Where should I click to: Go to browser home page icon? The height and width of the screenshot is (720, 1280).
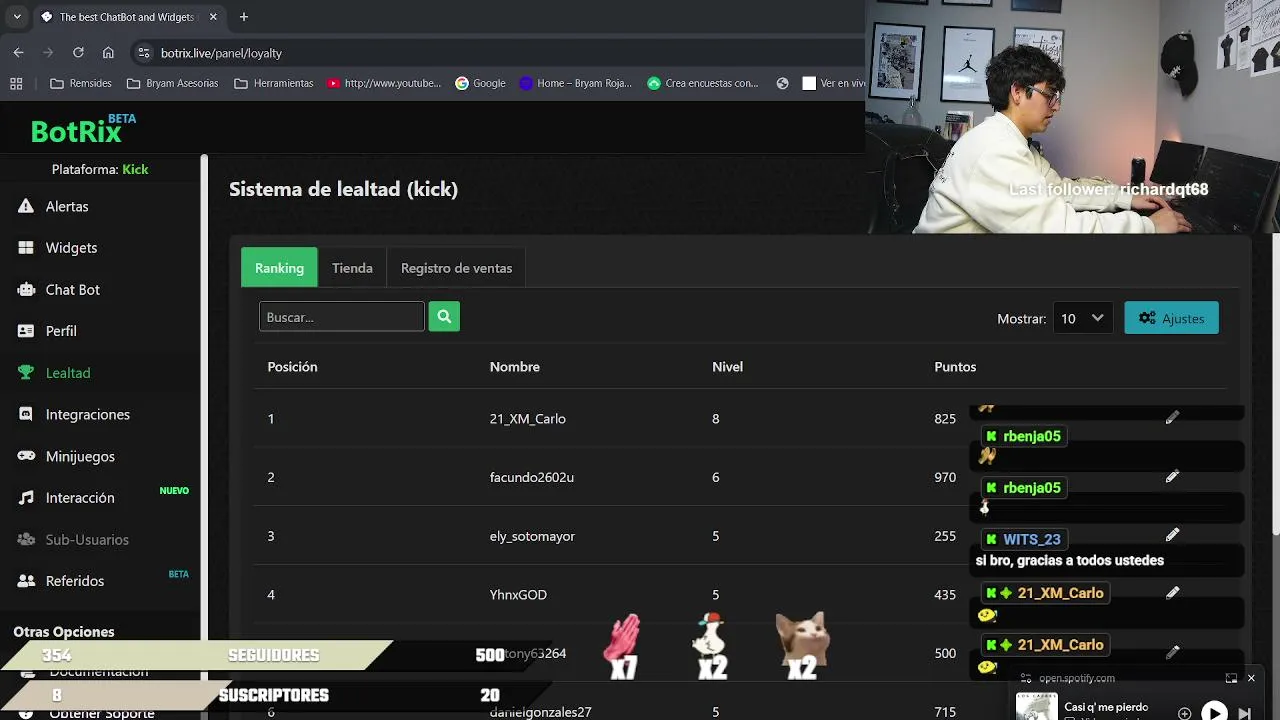[x=108, y=52]
